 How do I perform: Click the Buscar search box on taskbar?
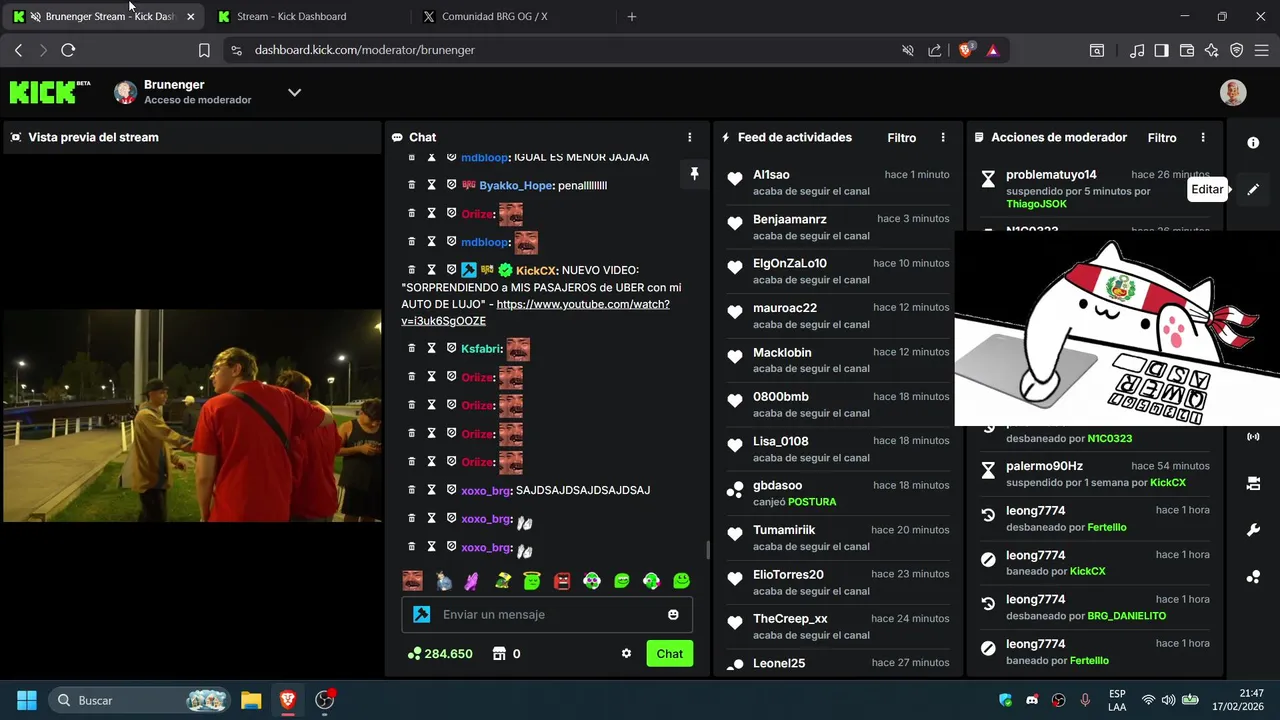click(x=139, y=700)
